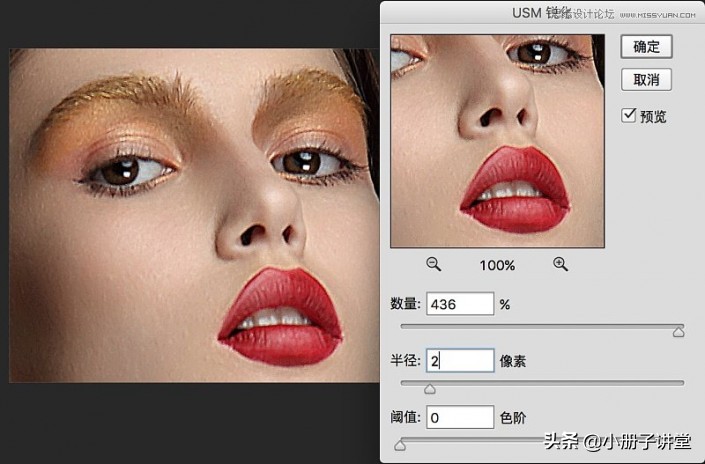
Task: Click the right end of 半径 slider track
Action: (x=682, y=382)
